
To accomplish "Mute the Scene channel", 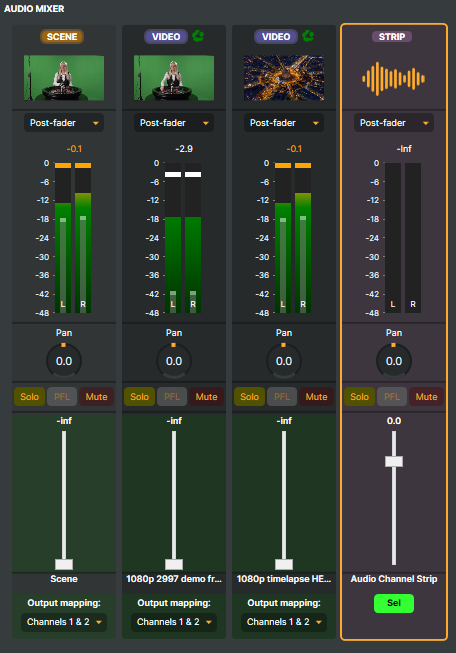I will click(96, 396).
